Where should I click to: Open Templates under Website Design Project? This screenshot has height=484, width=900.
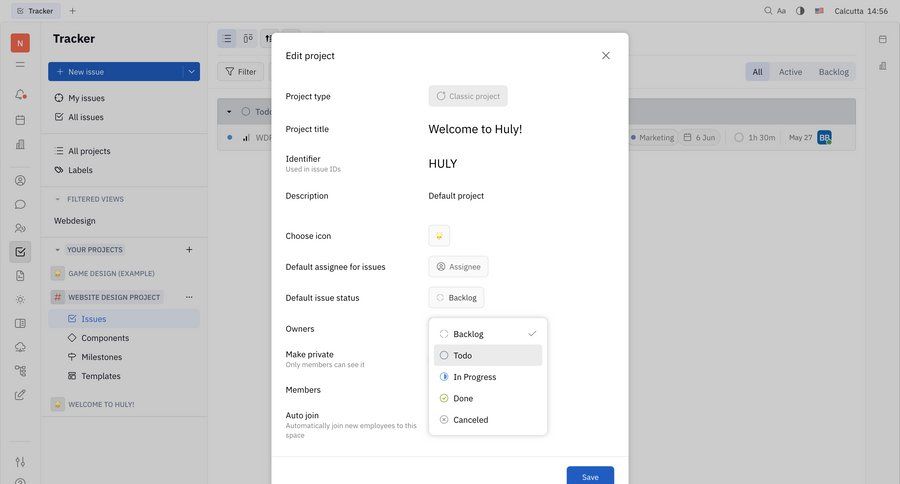101,376
